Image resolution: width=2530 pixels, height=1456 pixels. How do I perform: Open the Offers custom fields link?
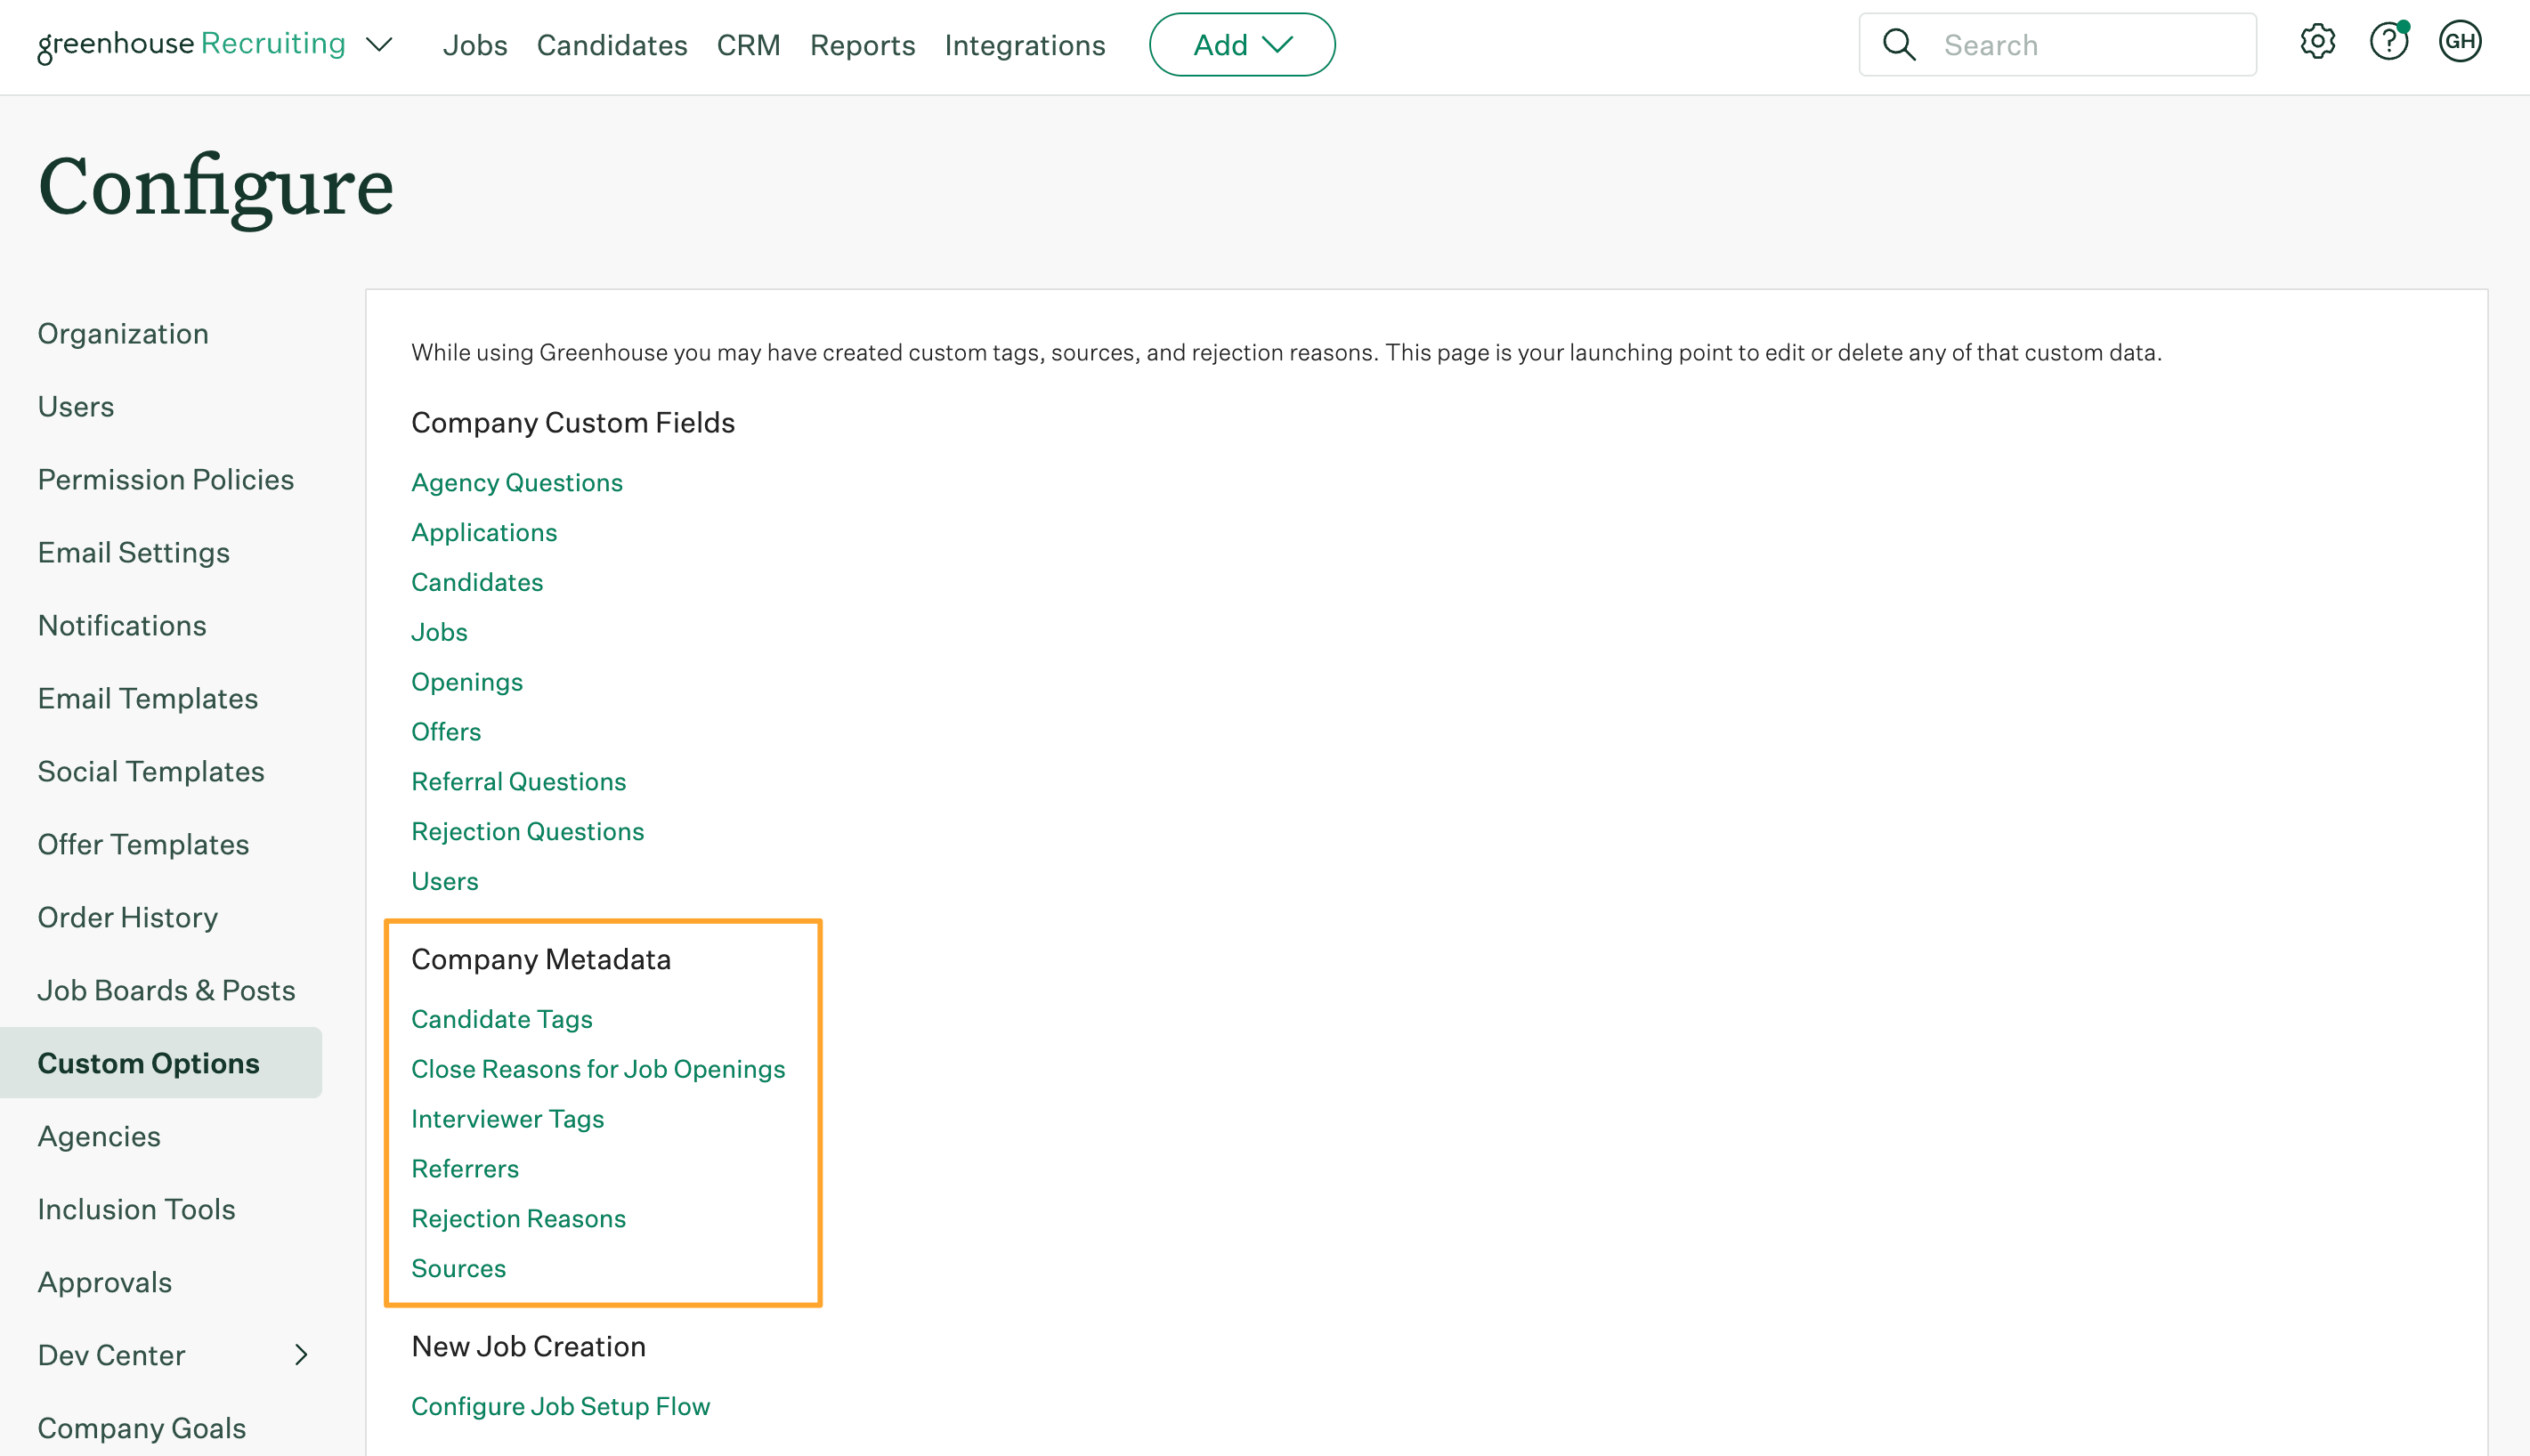tap(446, 732)
